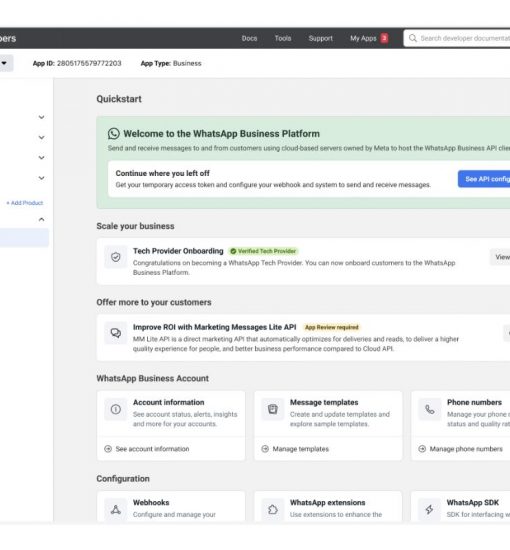
Task: Click the arrow icon beside Manage templates
Action: (x=265, y=449)
